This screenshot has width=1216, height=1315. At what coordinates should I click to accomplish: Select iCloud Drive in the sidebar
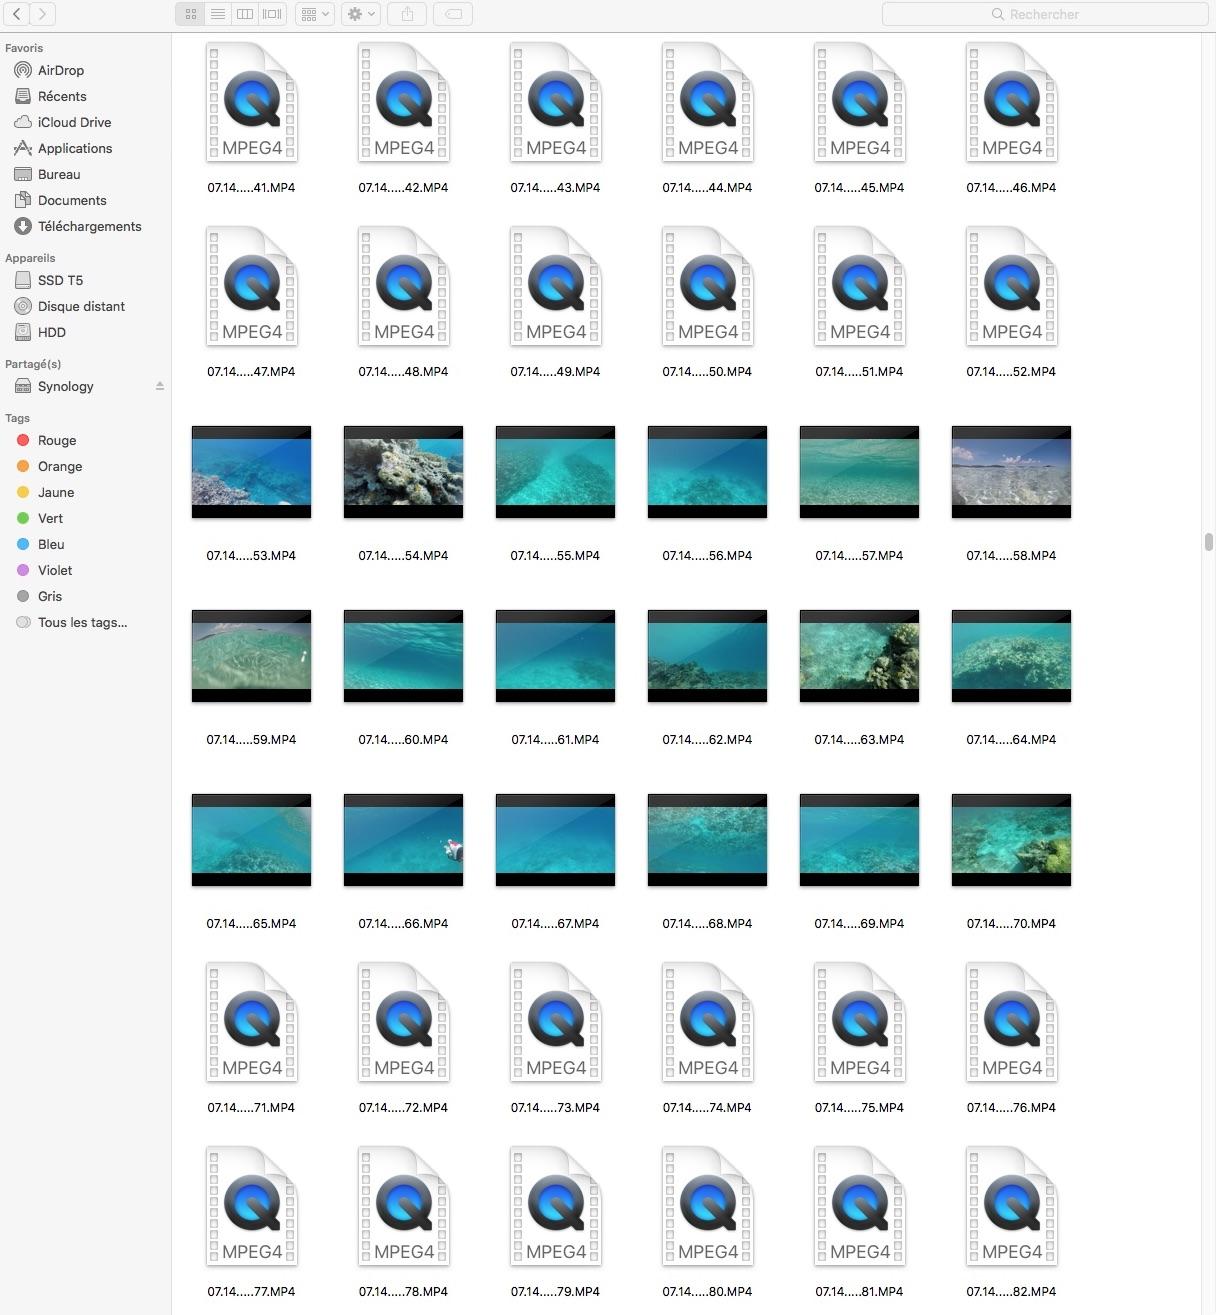[74, 122]
